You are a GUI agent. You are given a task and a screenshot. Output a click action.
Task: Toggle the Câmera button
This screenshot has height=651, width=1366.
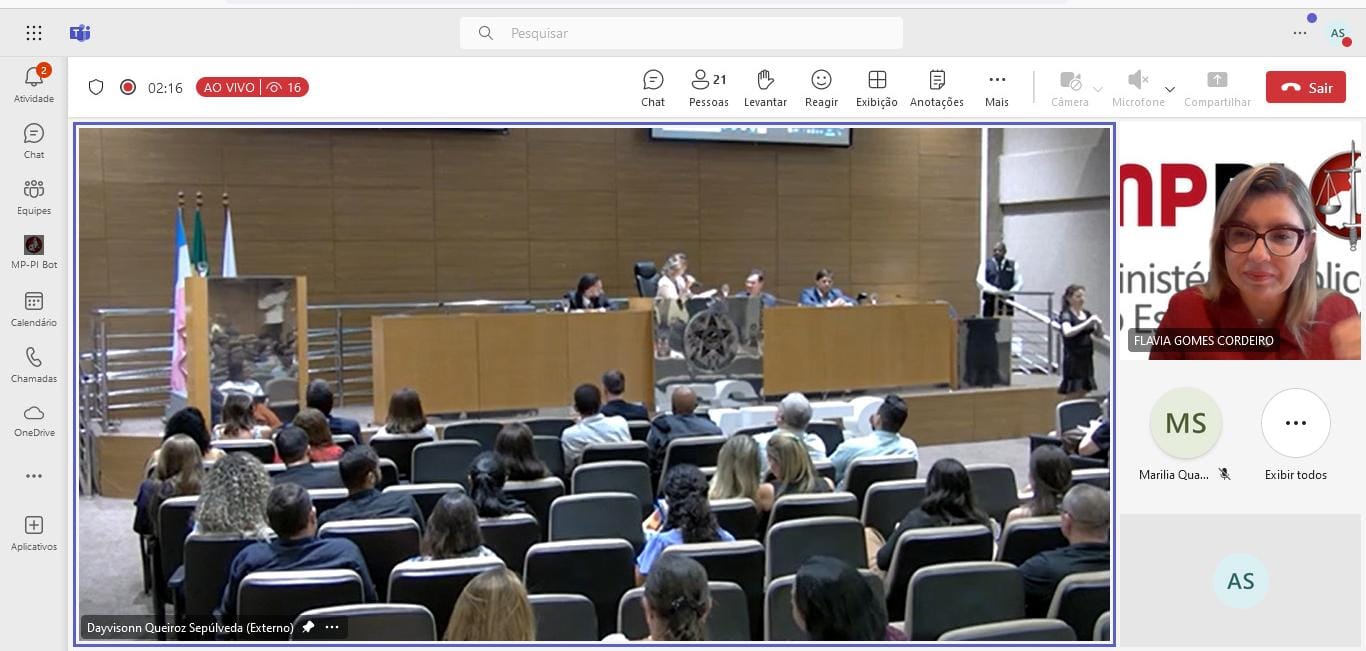coord(1069,88)
